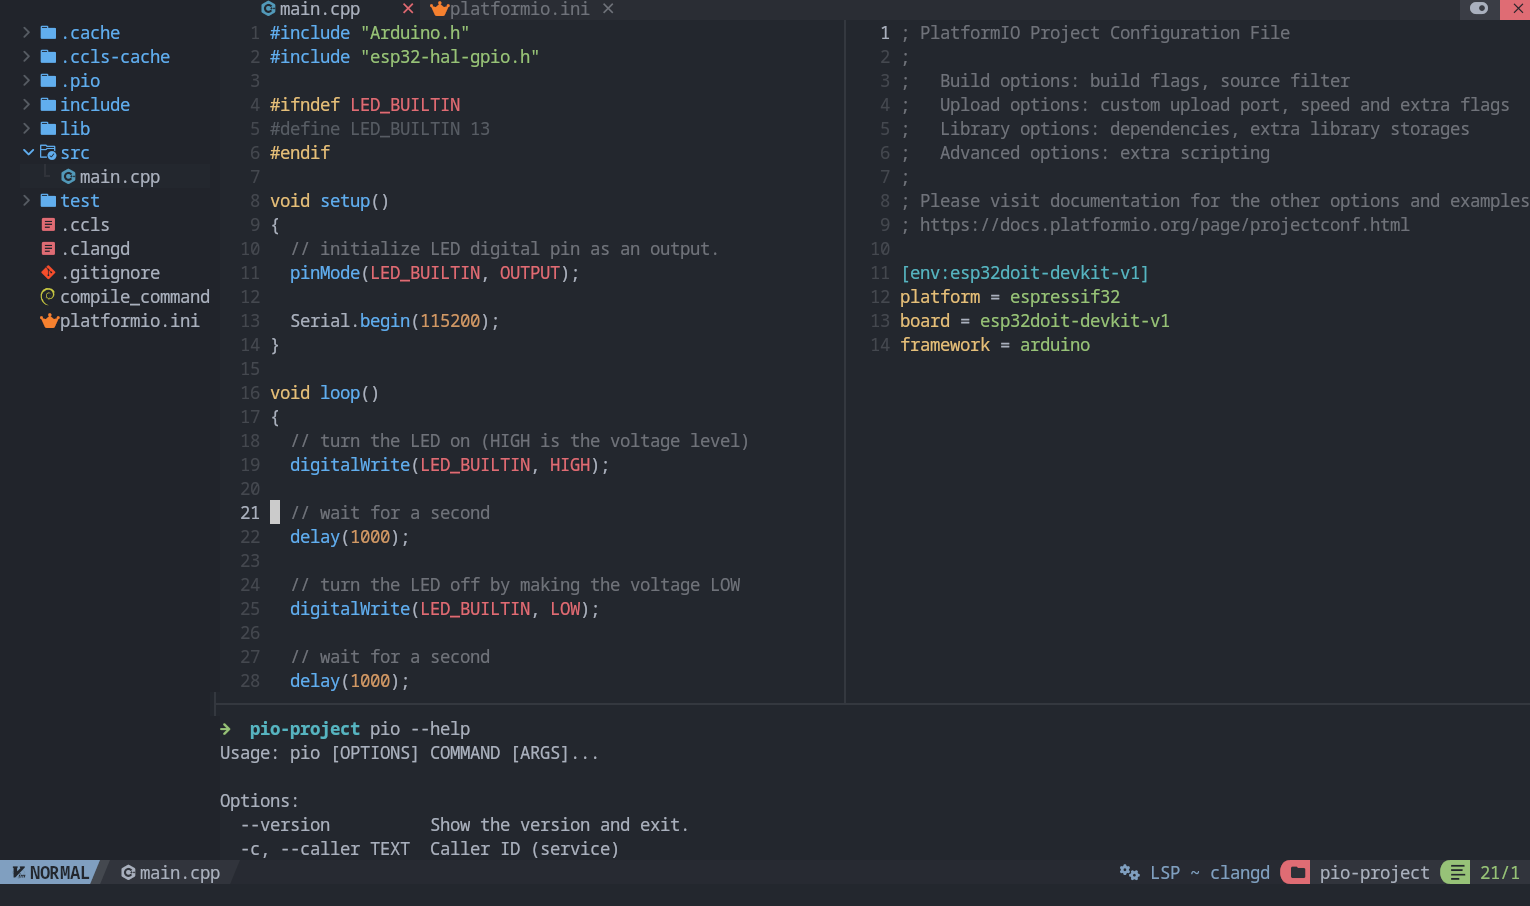This screenshot has width=1530, height=906.
Task: Expand the .cache folder chevron
Action: coord(26,33)
